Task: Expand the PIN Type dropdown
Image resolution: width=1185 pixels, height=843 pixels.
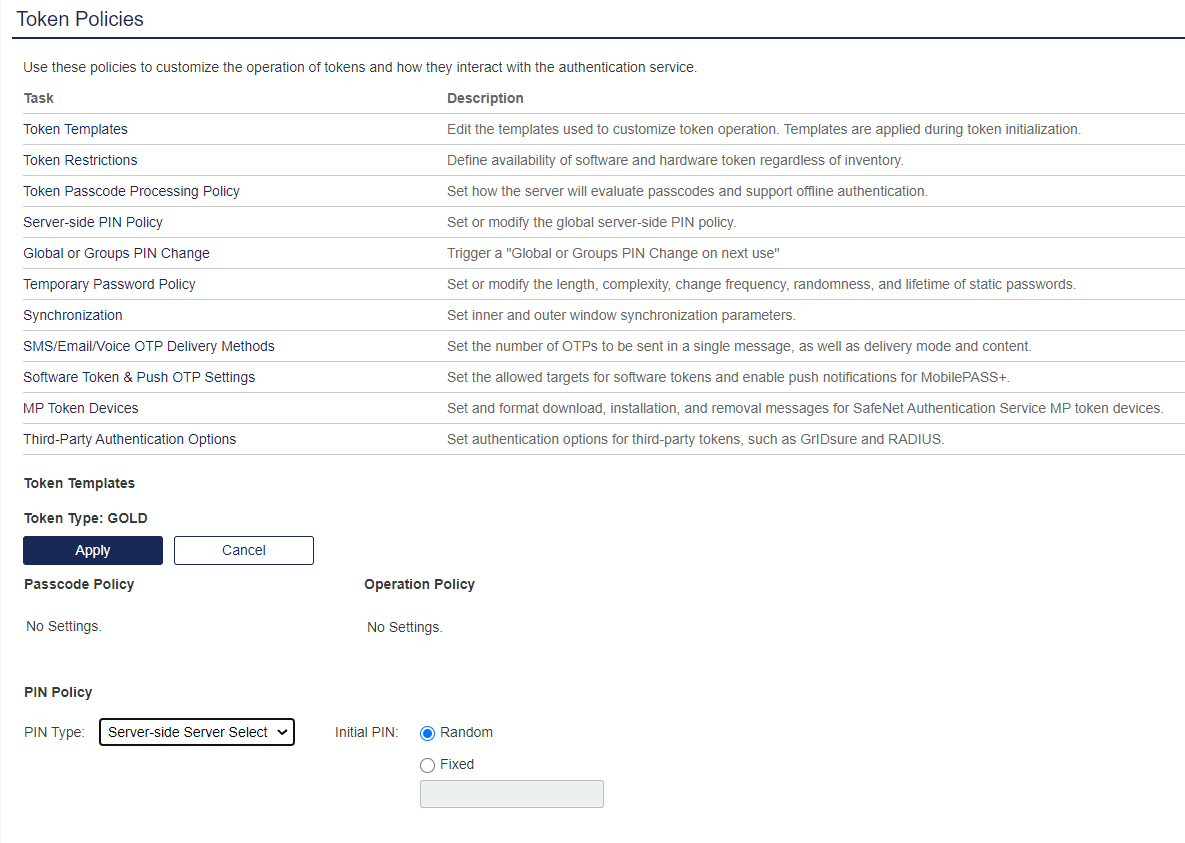Action: click(x=197, y=732)
